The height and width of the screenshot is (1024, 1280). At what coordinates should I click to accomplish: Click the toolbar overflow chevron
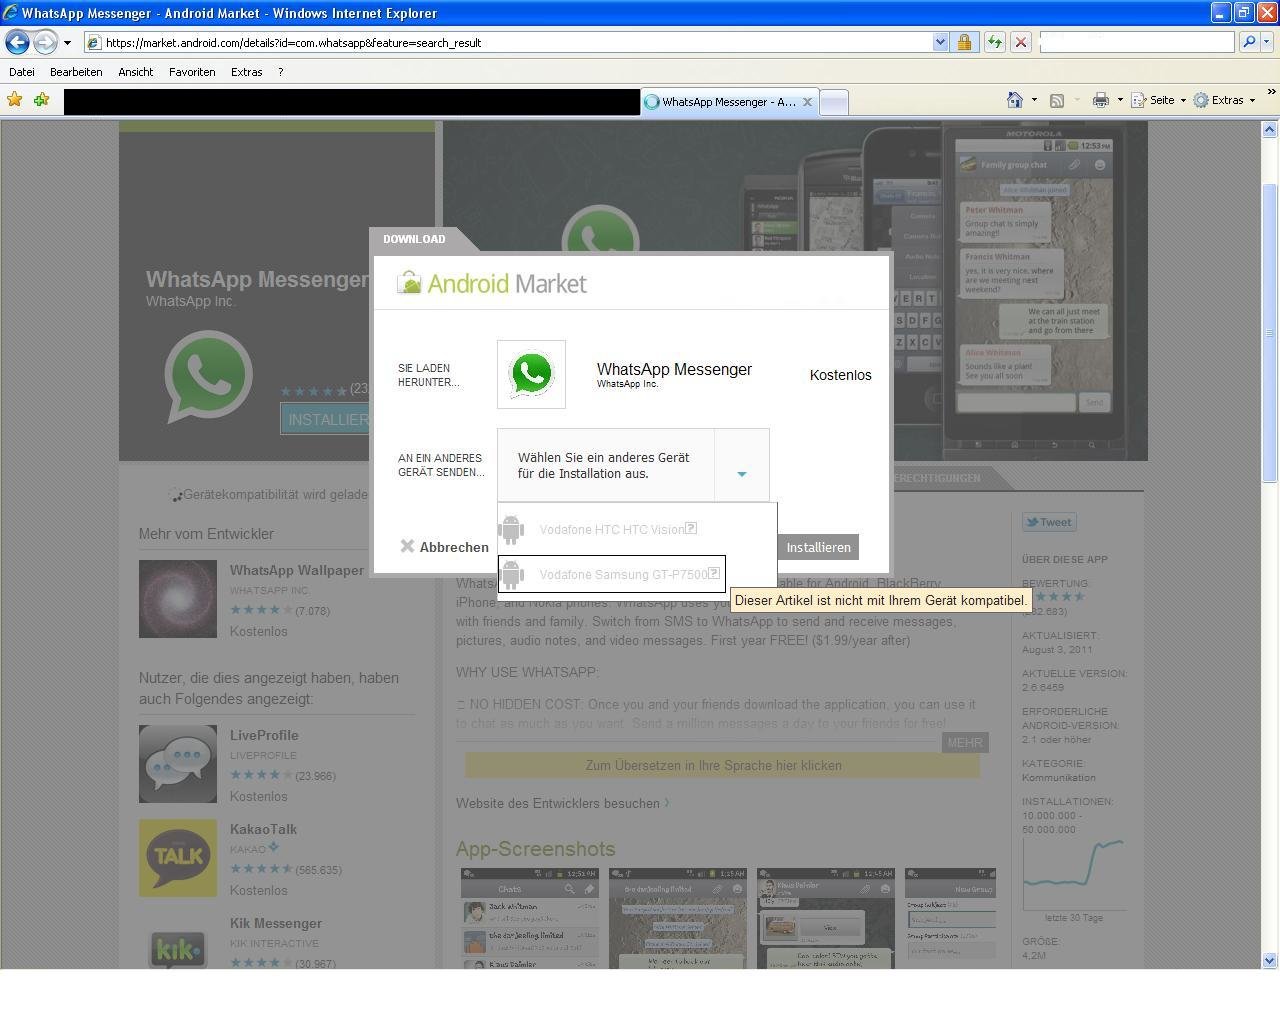[1271, 92]
